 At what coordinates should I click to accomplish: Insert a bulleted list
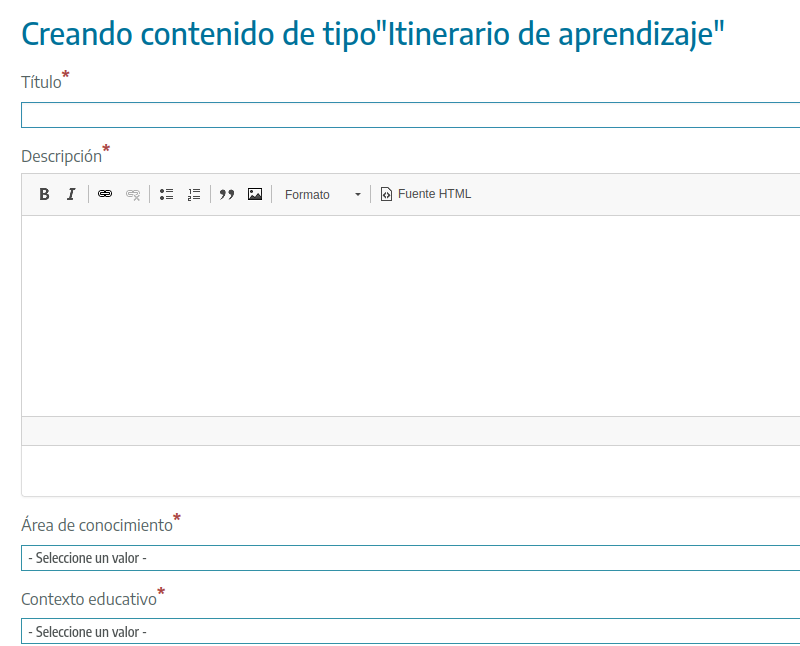[167, 194]
